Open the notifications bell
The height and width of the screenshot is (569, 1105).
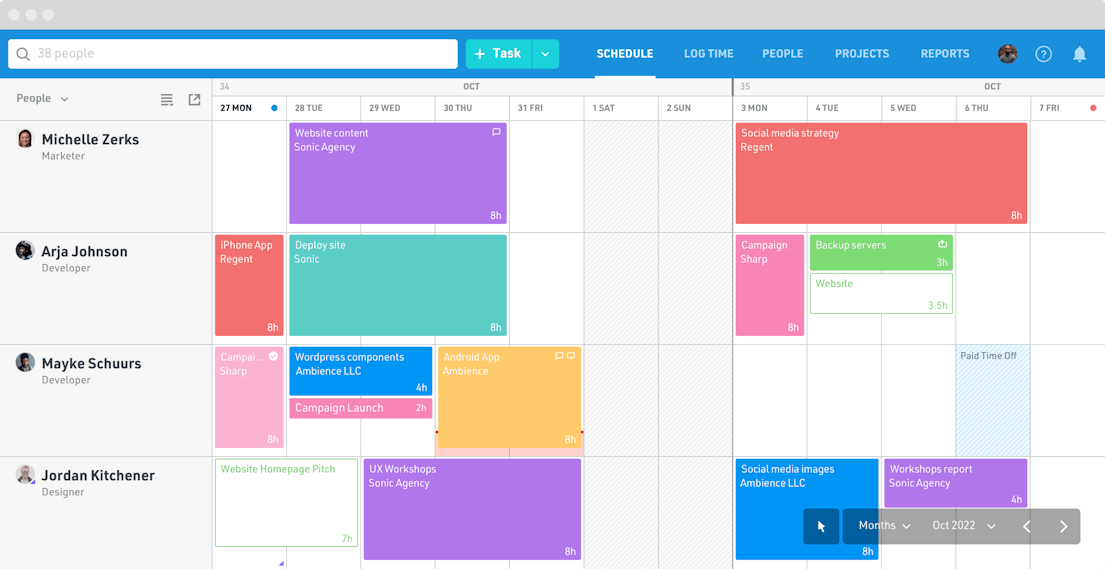(x=1079, y=54)
